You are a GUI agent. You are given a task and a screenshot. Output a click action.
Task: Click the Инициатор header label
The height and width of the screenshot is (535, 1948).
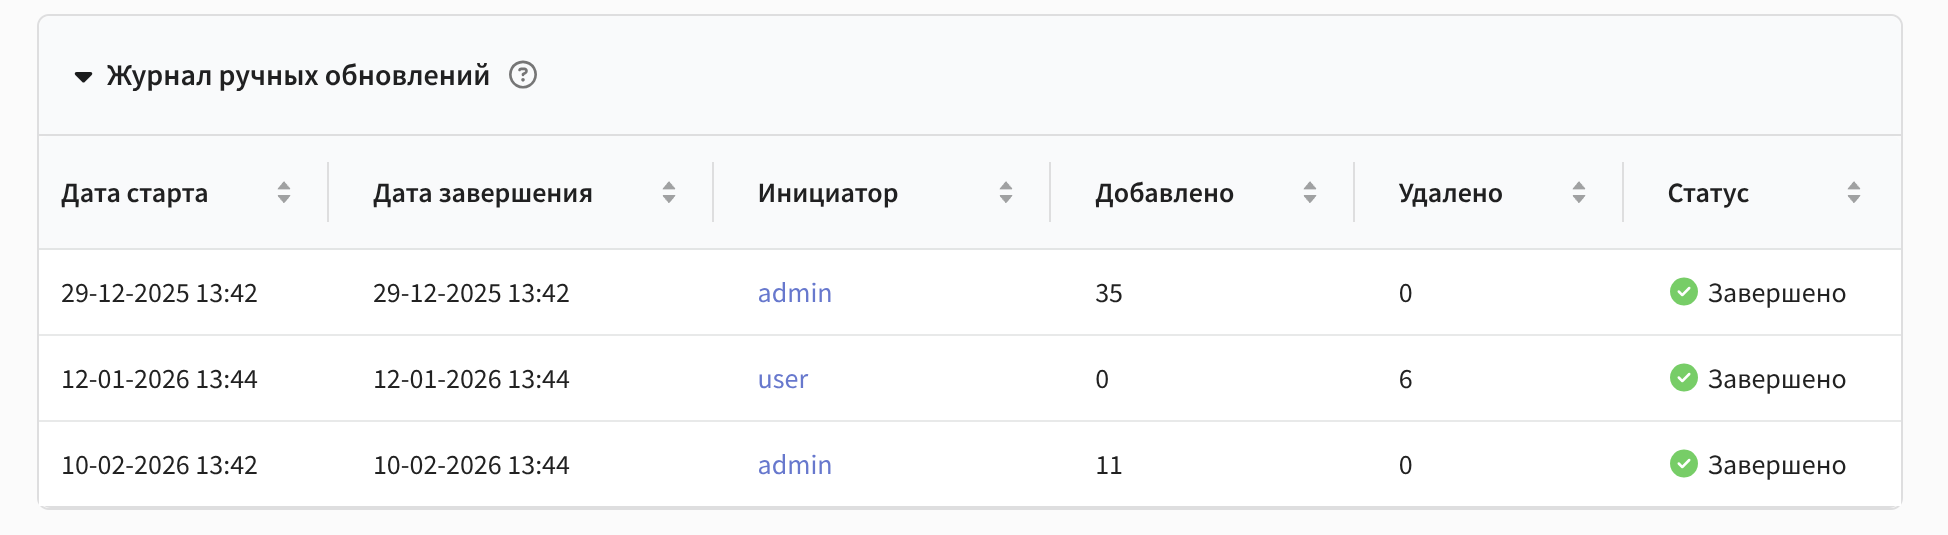(x=828, y=193)
